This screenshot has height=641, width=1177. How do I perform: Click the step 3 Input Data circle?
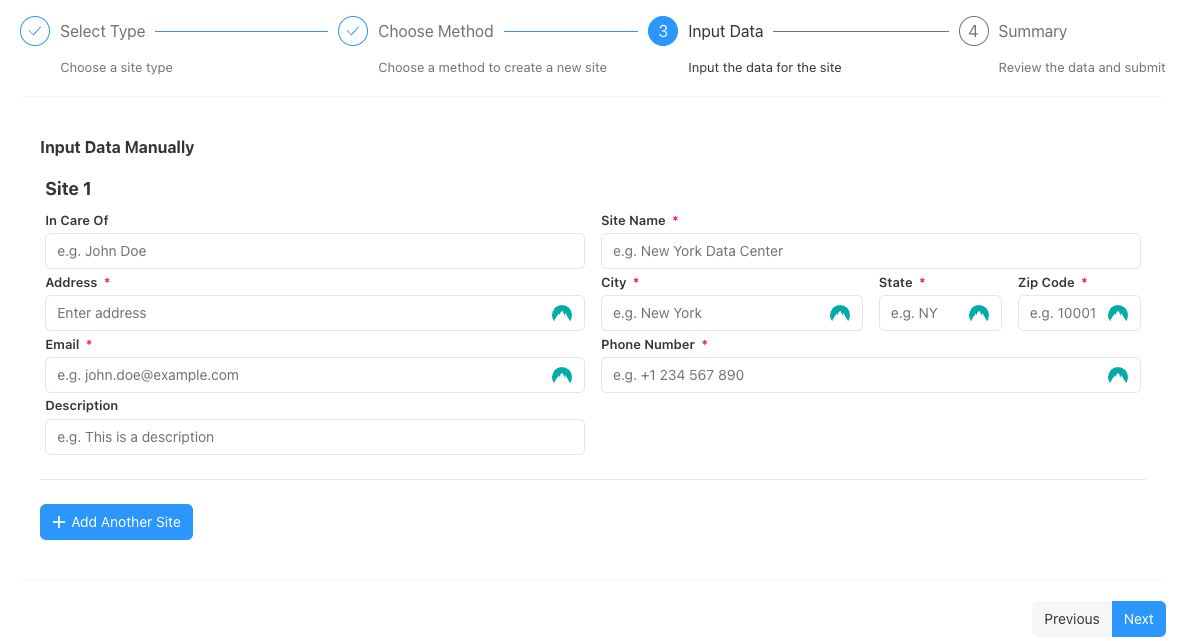click(663, 31)
